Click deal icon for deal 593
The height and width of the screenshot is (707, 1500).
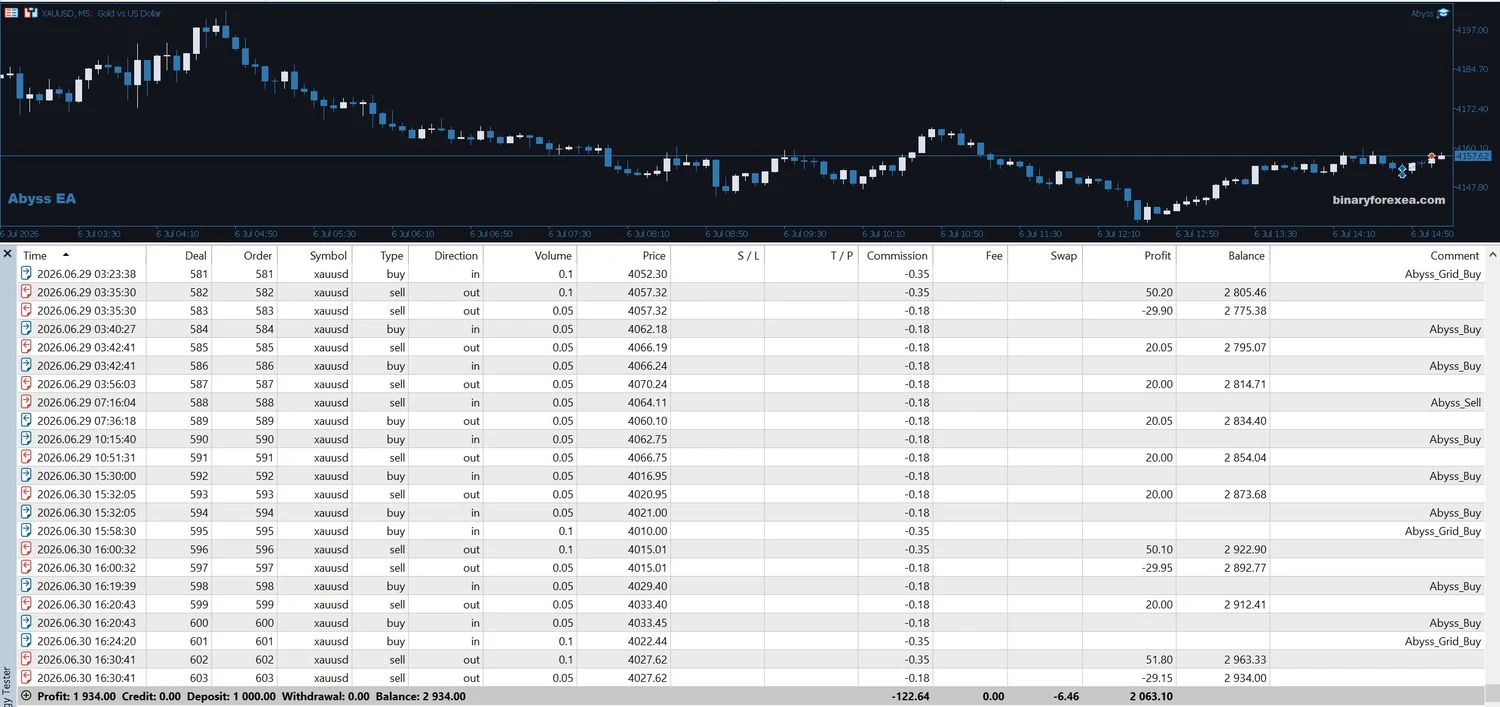pyautogui.click(x=27, y=494)
